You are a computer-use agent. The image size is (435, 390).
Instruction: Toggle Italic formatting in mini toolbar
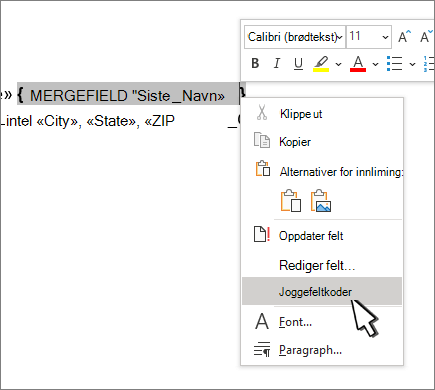(277, 63)
